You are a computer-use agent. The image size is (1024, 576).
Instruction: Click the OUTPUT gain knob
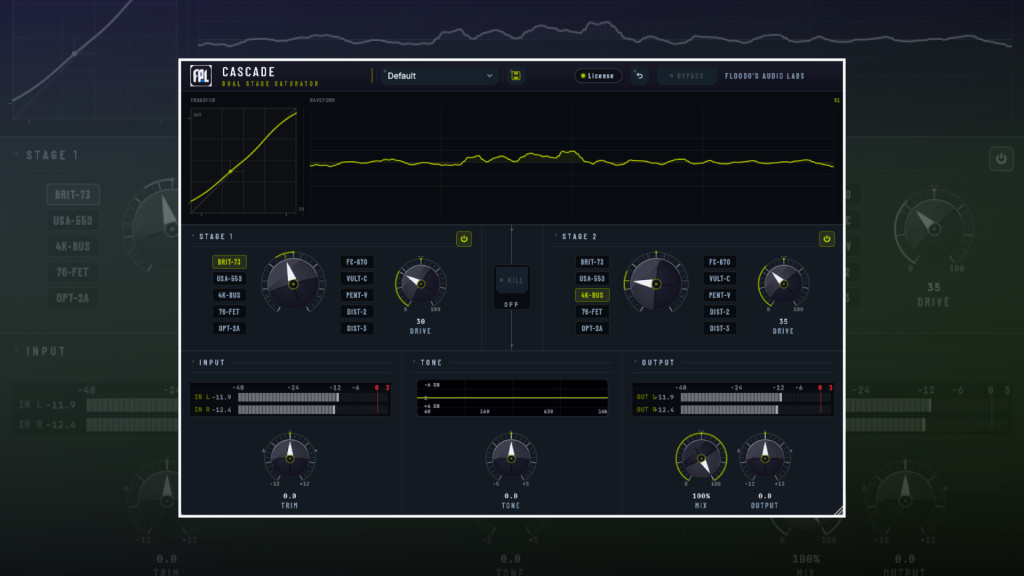pyautogui.click(x=765, y=458)
